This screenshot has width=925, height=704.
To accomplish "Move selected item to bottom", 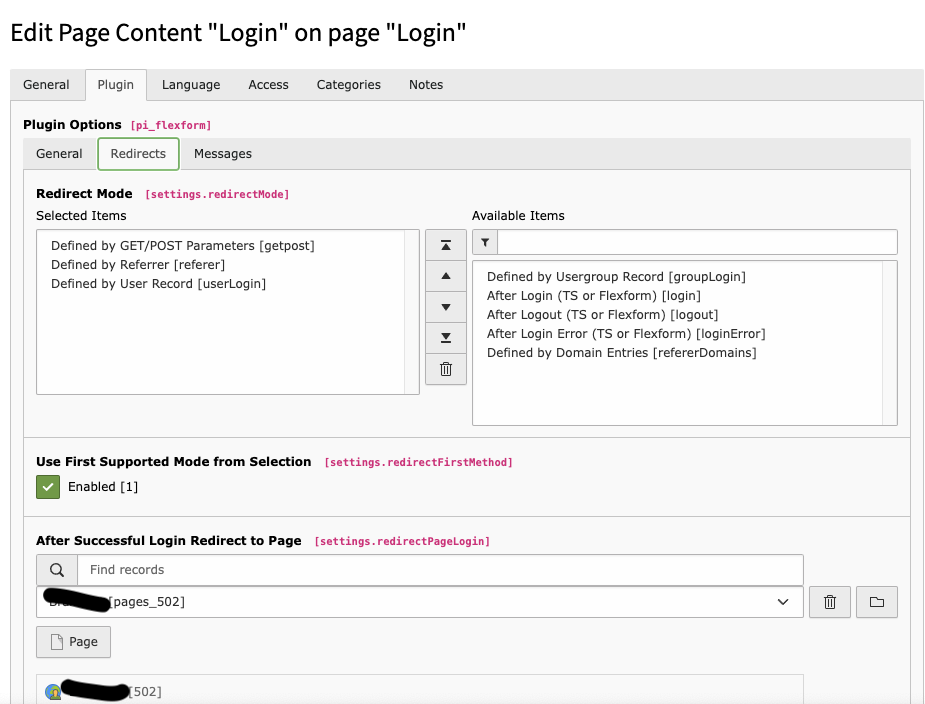I will coord(446,338).
